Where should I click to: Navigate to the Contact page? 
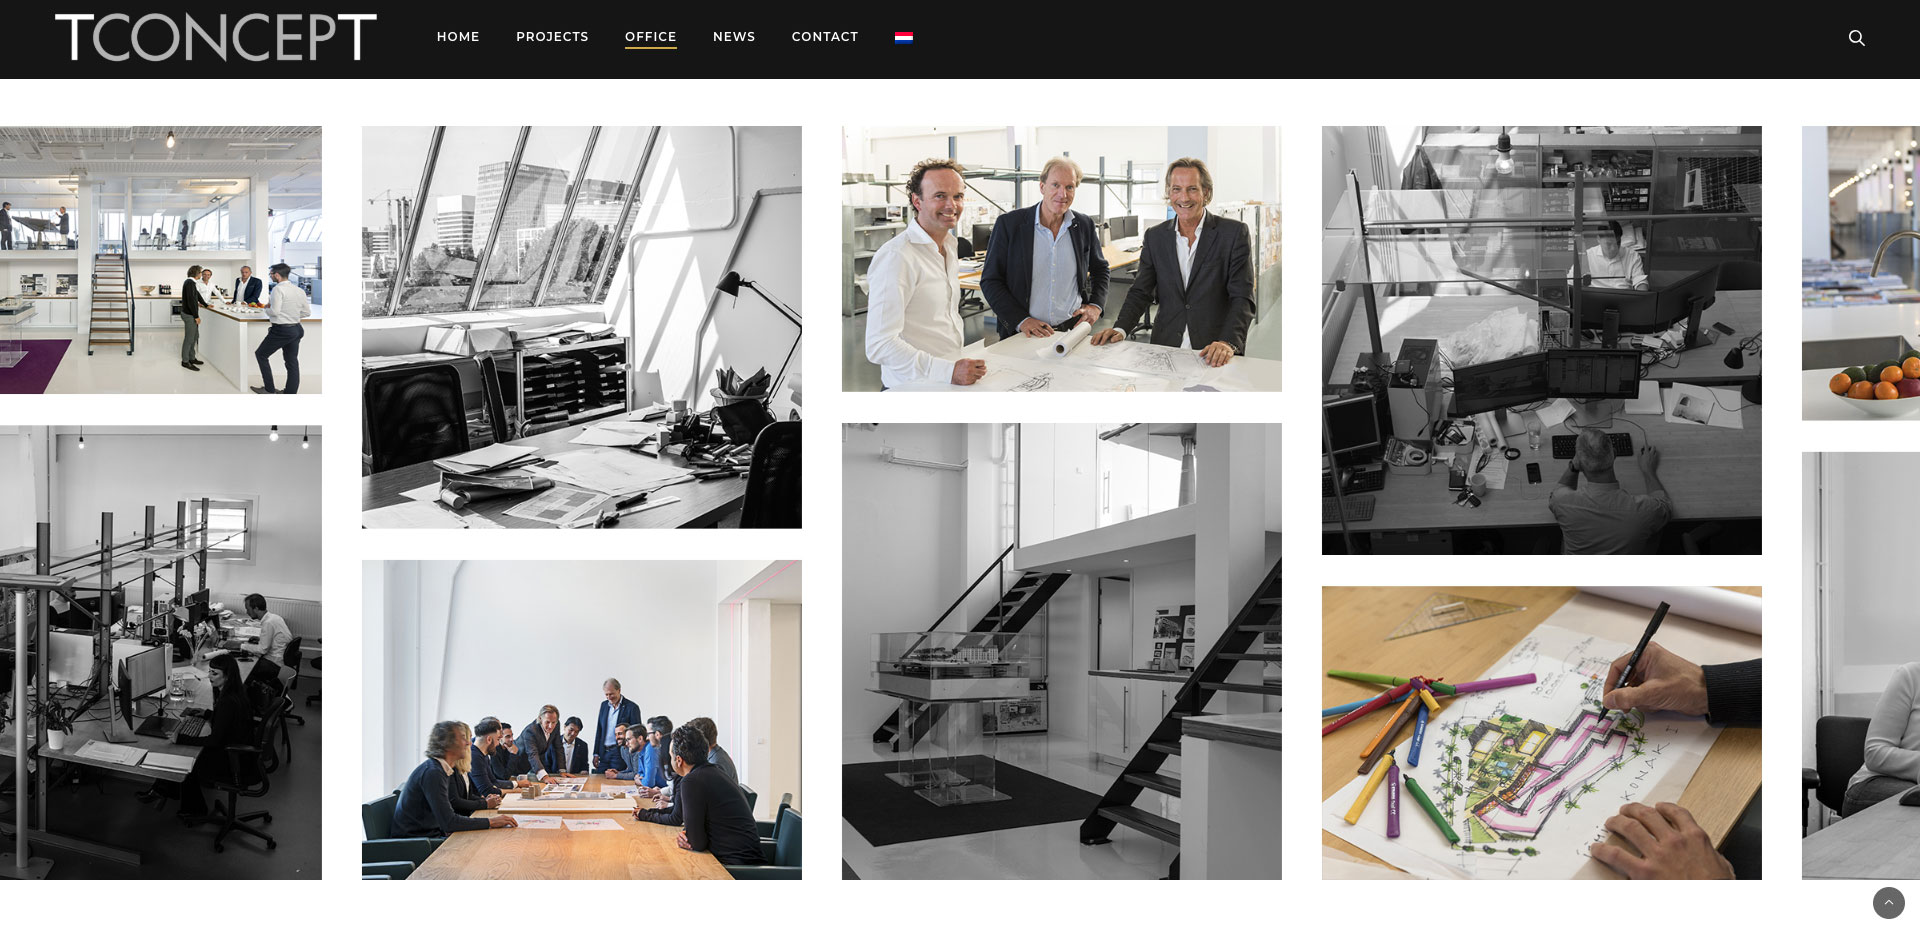click(825, 37)
